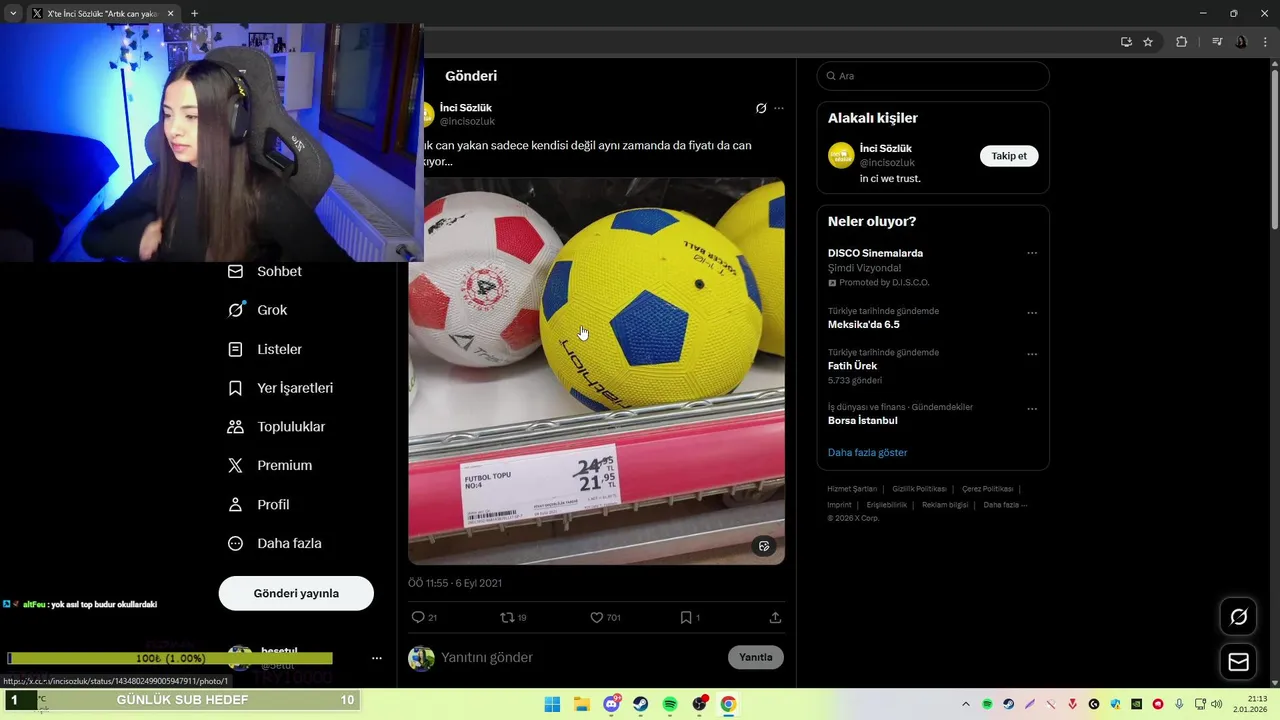Image resolution: width=1280 pixels, height=720 pixels.
Task: Click the Yanıtla reply button
Action: click(x=756, y=657)
